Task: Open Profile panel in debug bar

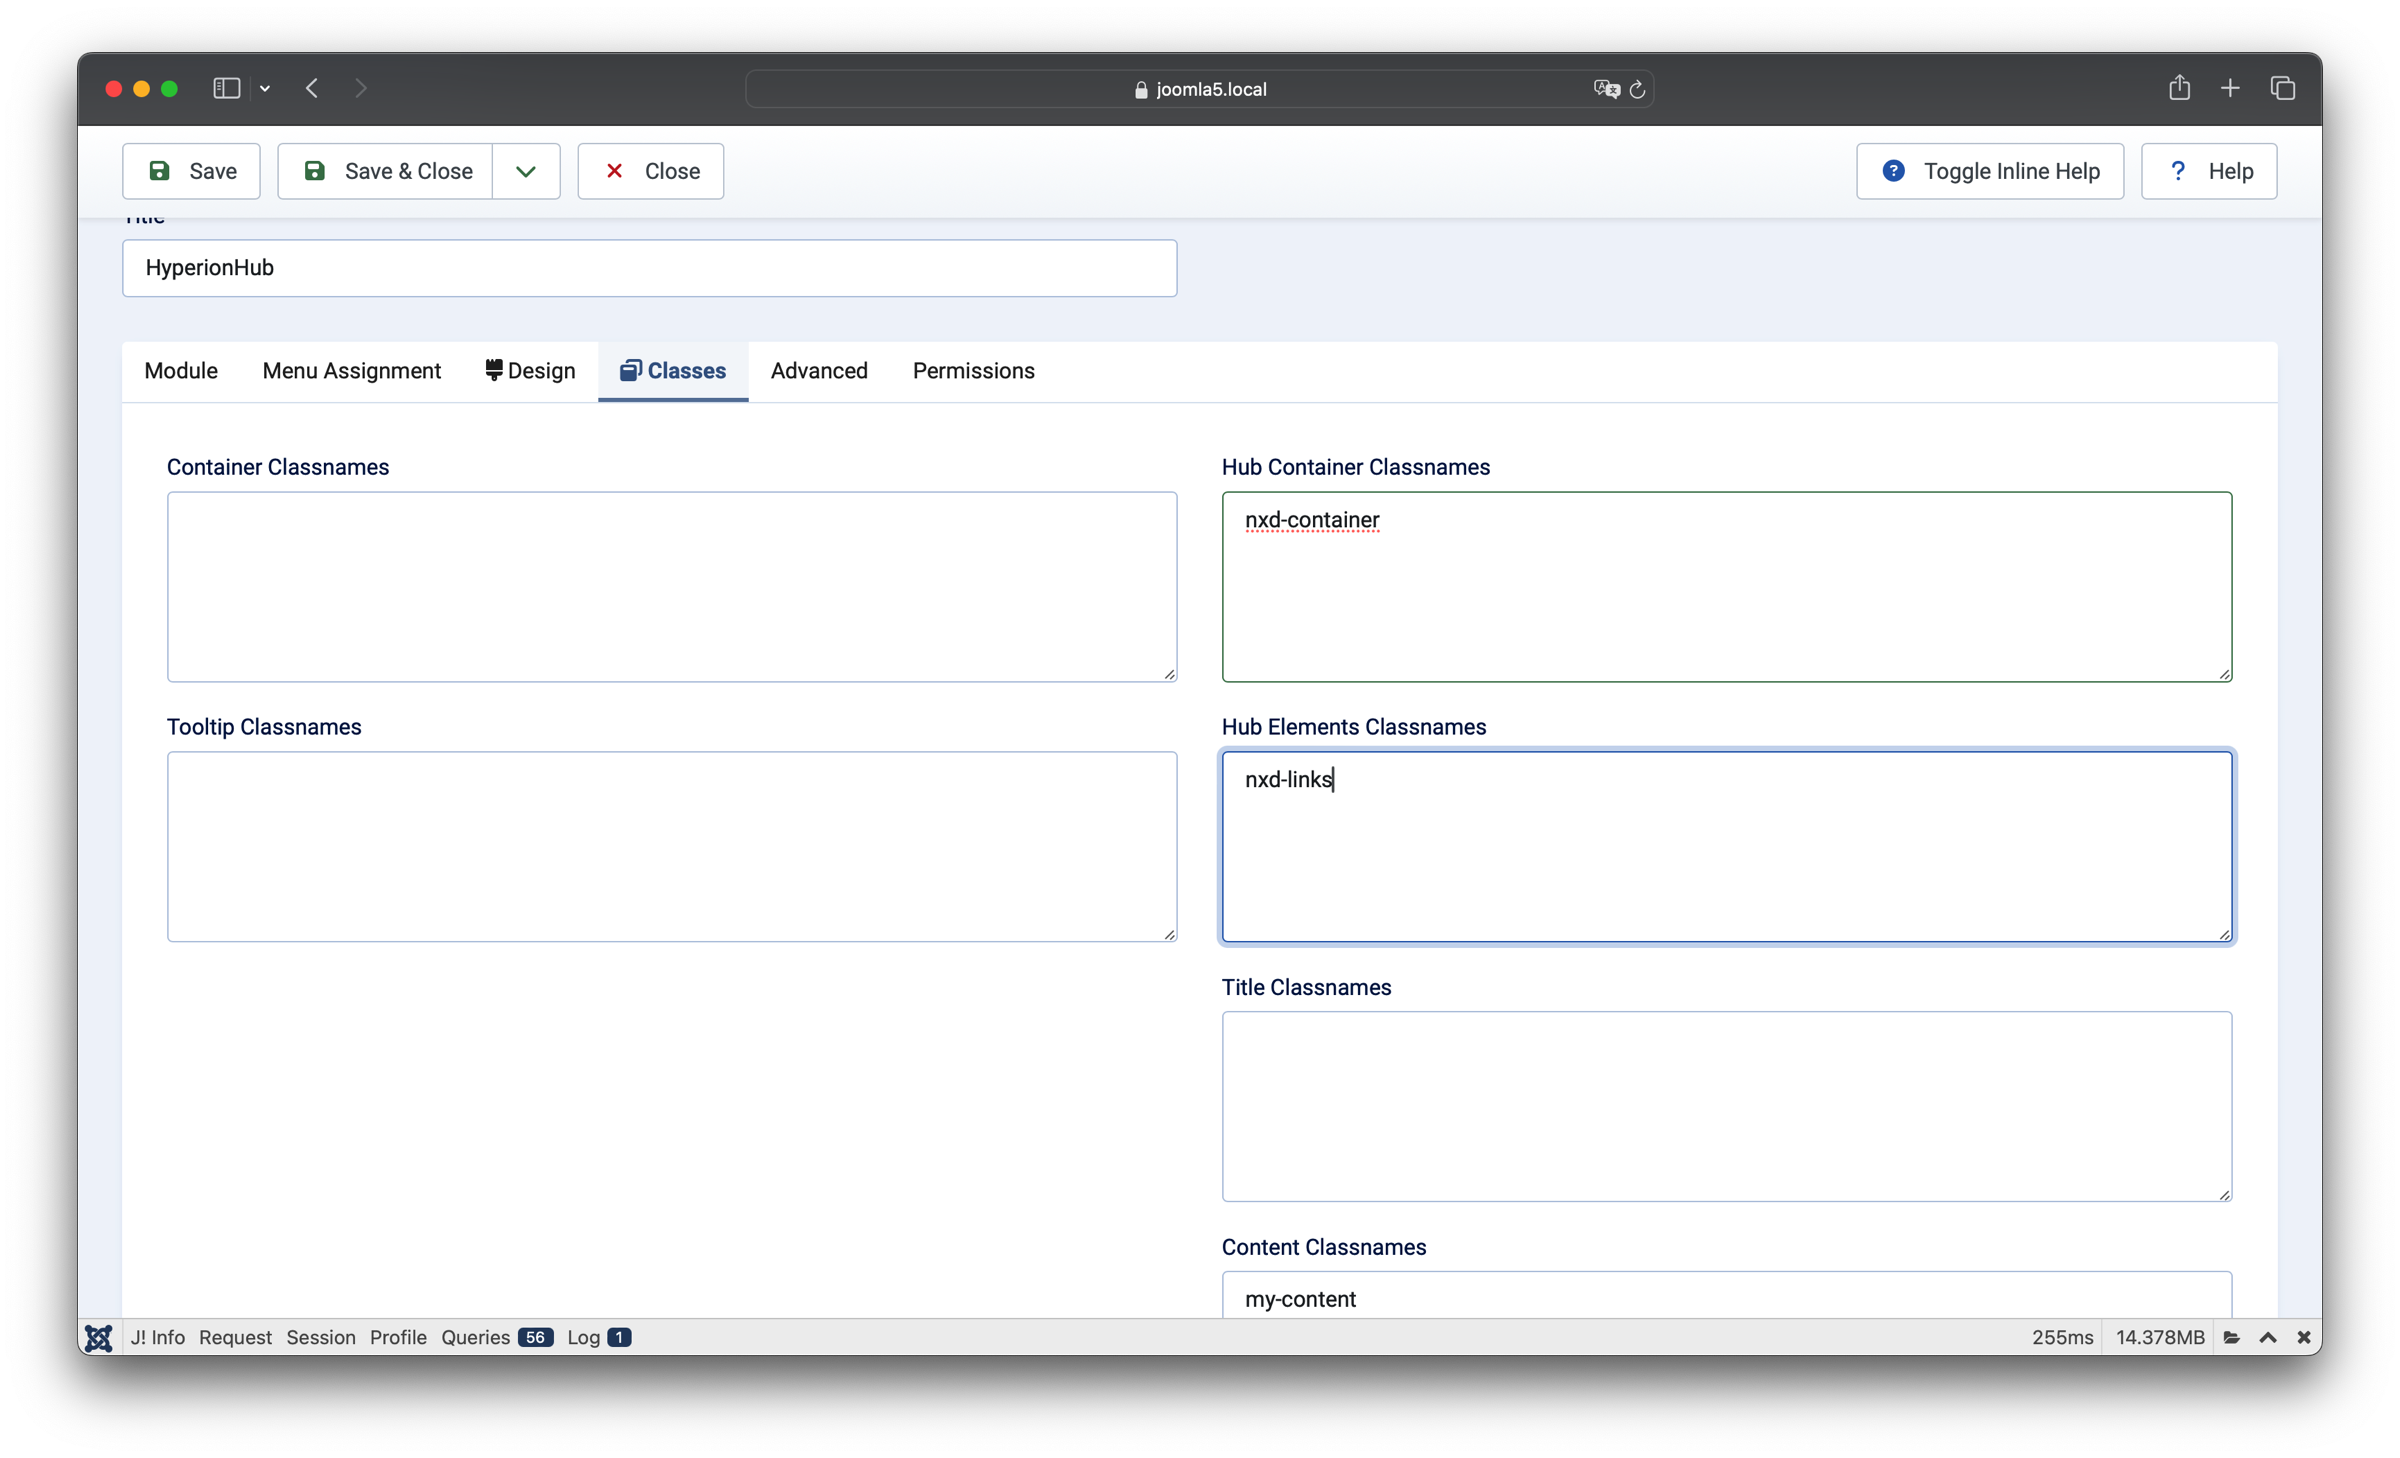Action: [398, 1338]
